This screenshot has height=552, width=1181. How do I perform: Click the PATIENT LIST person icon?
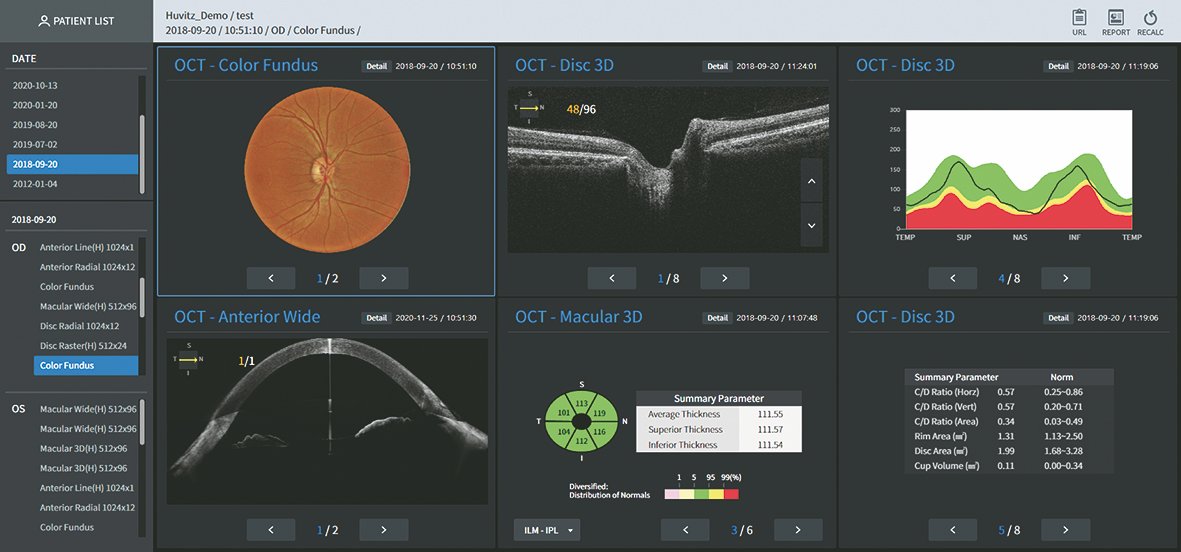point(44,21)
